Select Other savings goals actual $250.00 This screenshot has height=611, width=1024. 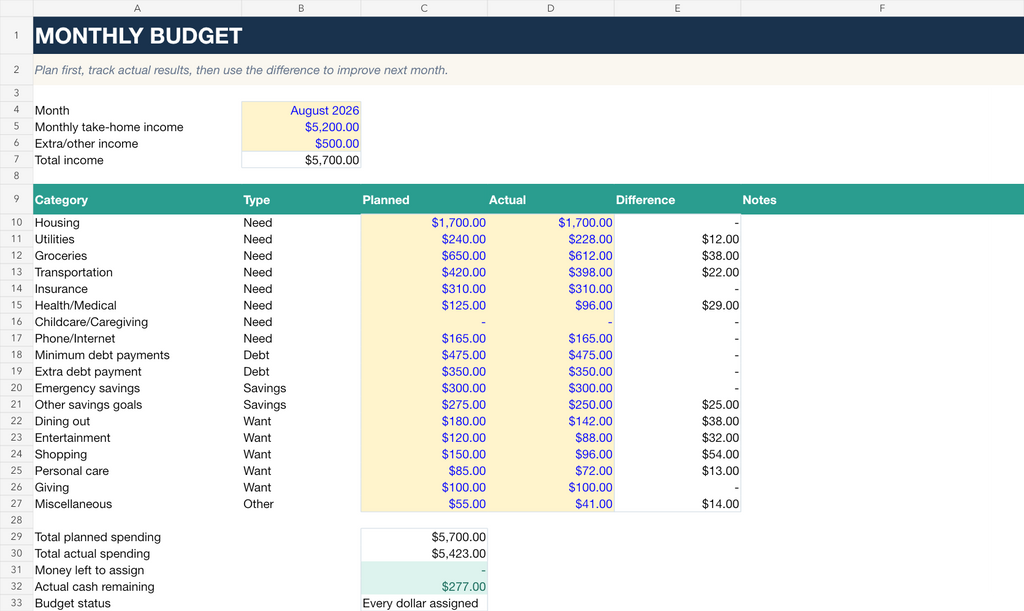(x=551, y=405)
